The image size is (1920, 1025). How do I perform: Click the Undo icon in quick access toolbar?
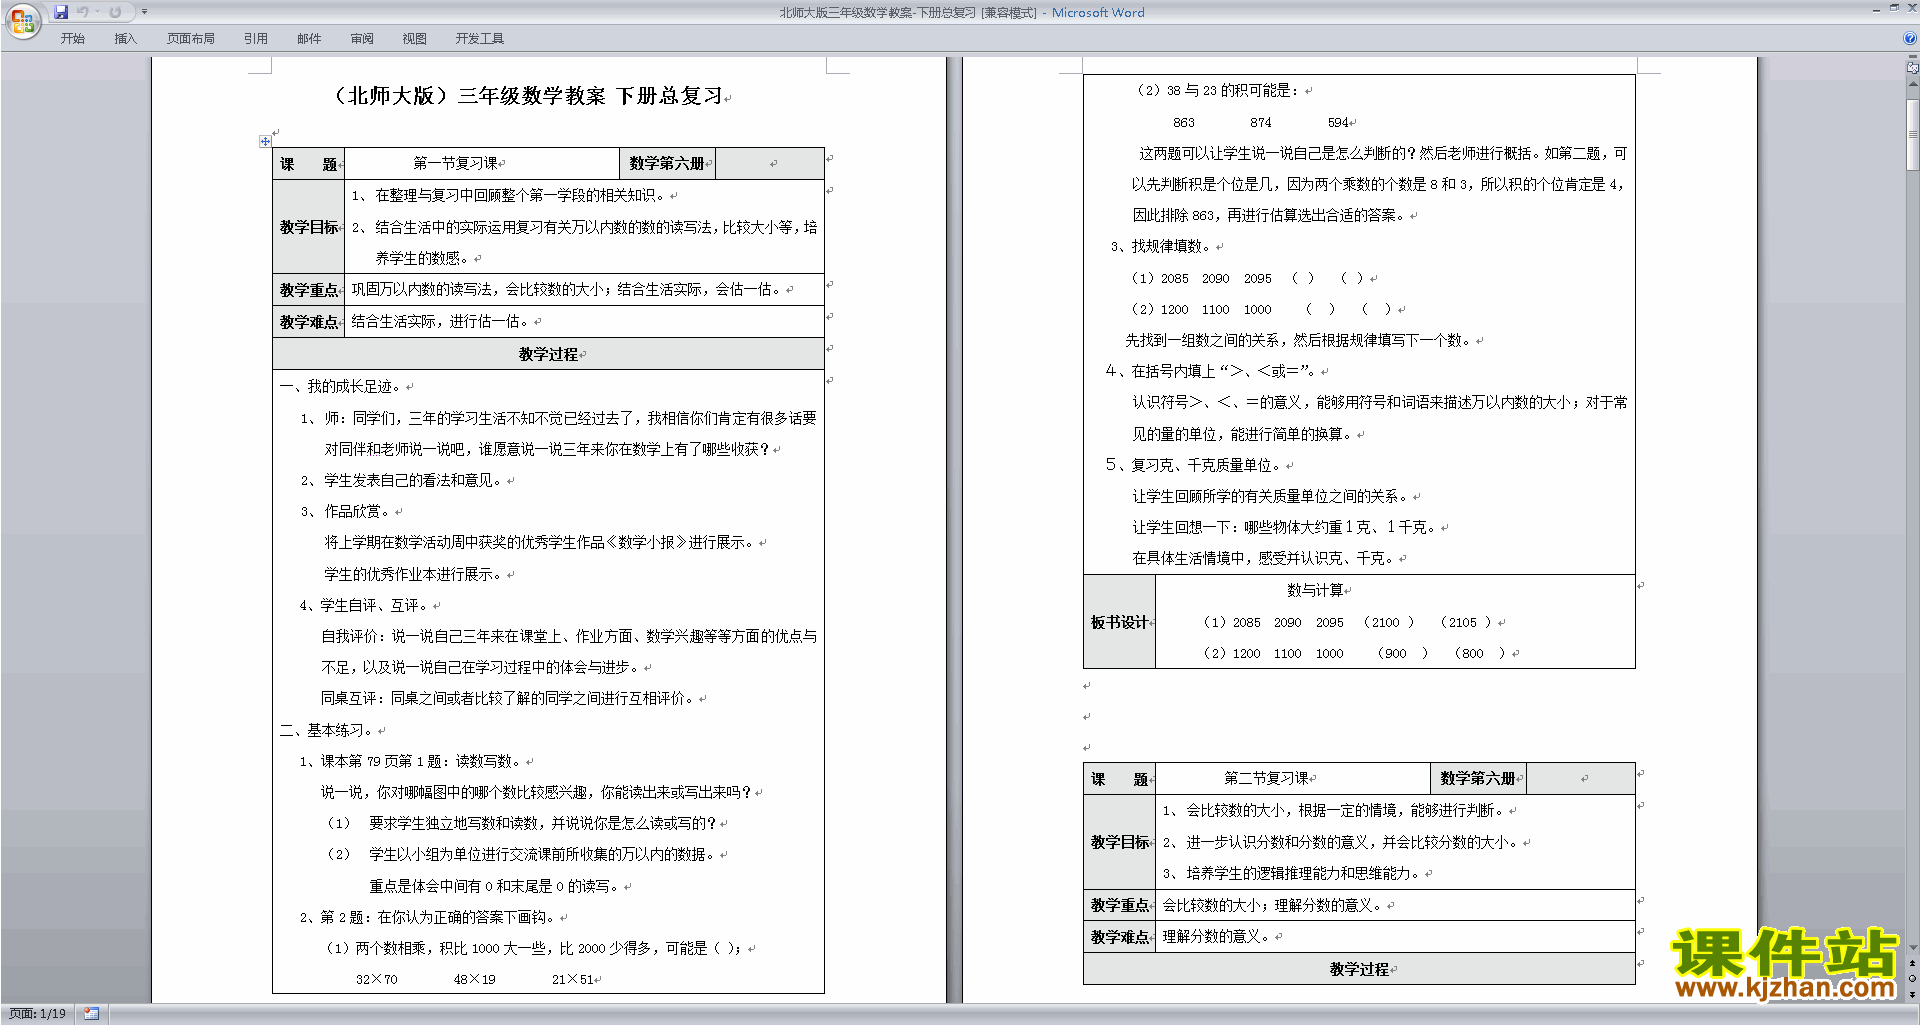click(83, 12)
